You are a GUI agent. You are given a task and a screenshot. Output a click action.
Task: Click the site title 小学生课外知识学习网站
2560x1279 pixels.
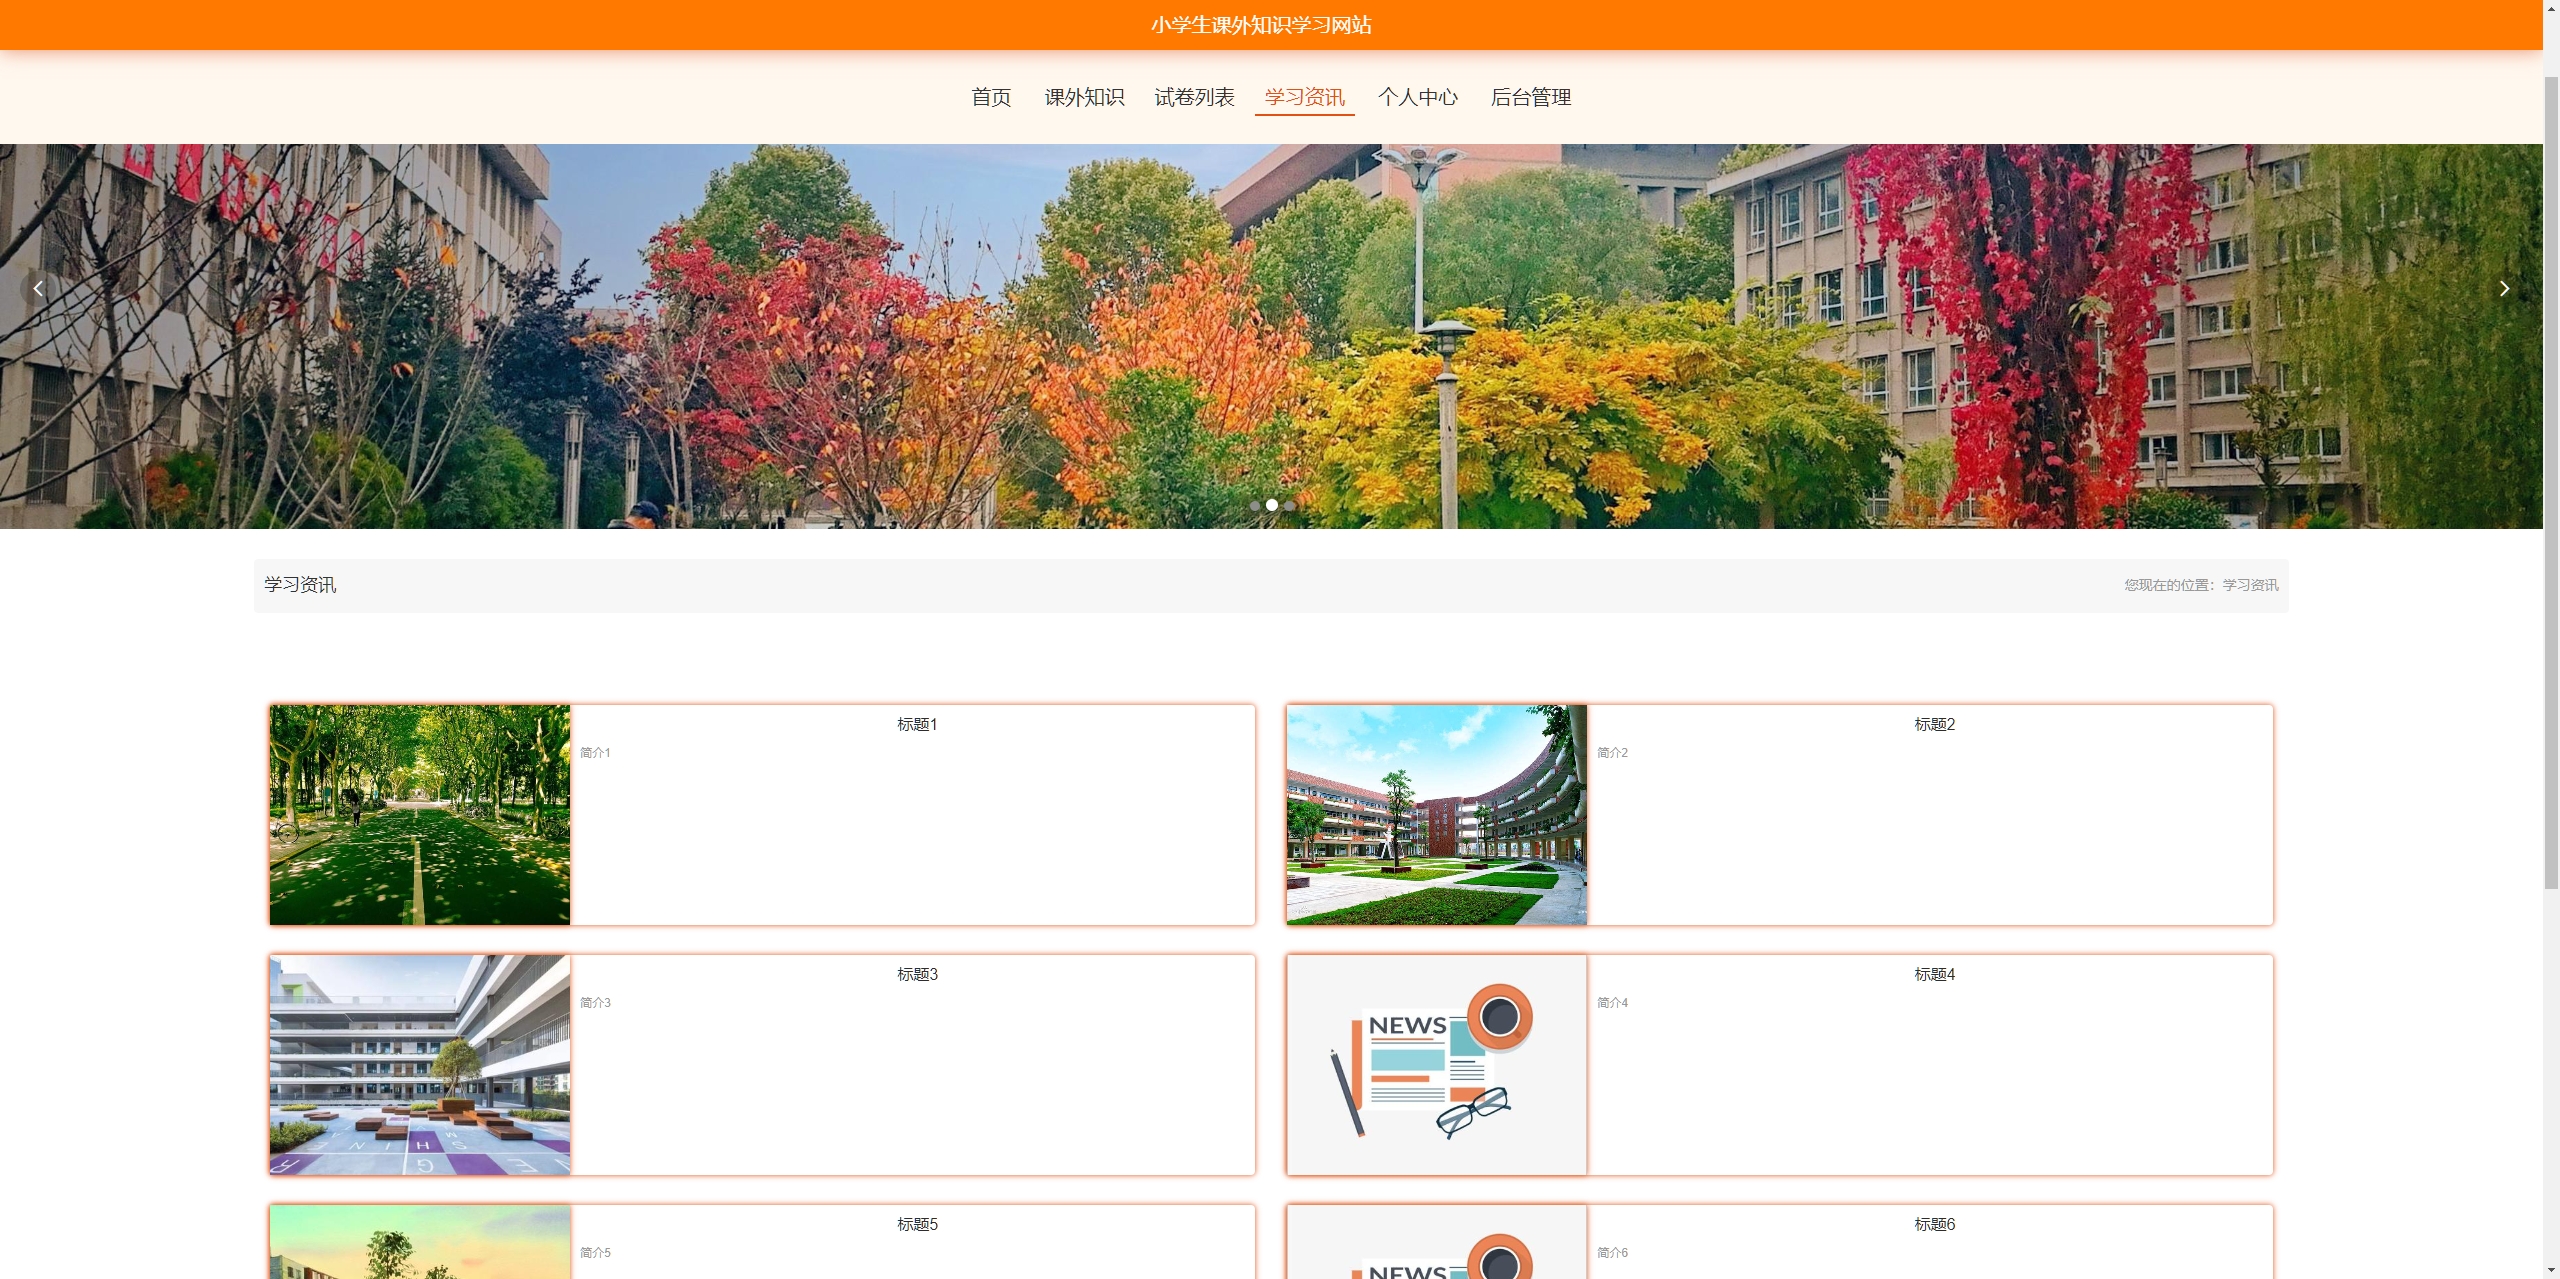(1261, 25)
